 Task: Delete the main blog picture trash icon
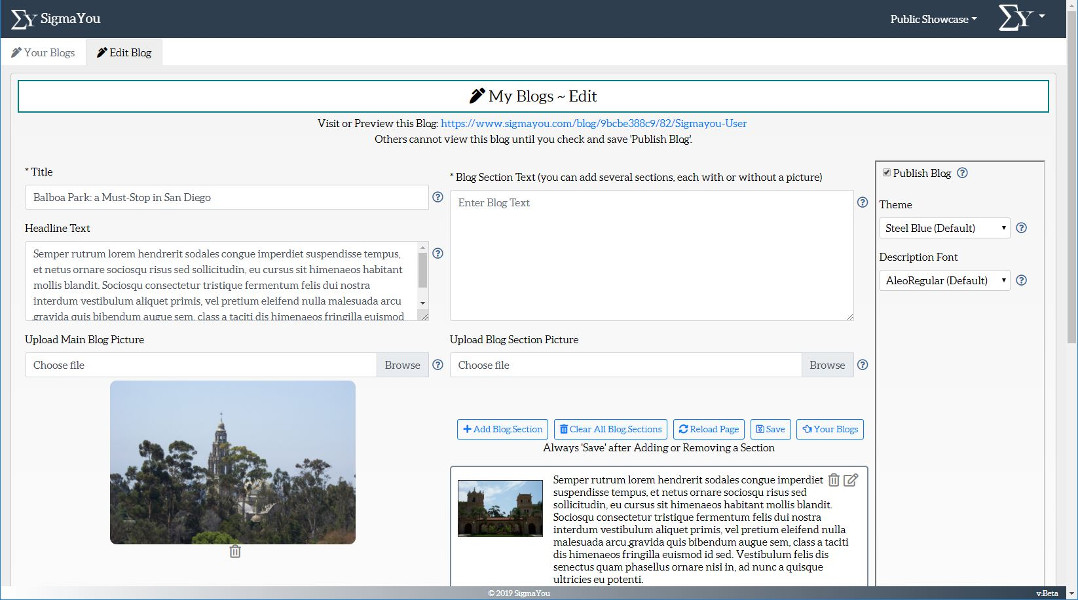[x=235, y=552]
